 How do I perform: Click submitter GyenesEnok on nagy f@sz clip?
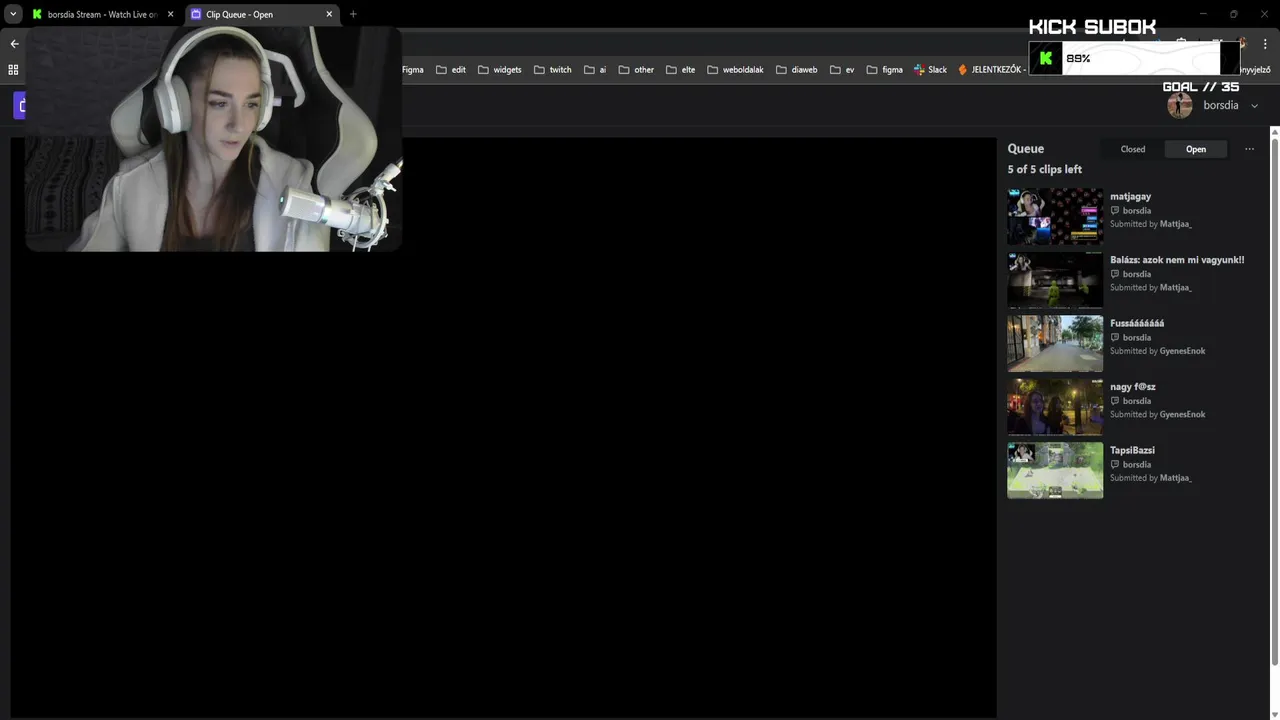(x=1182, y=414)
